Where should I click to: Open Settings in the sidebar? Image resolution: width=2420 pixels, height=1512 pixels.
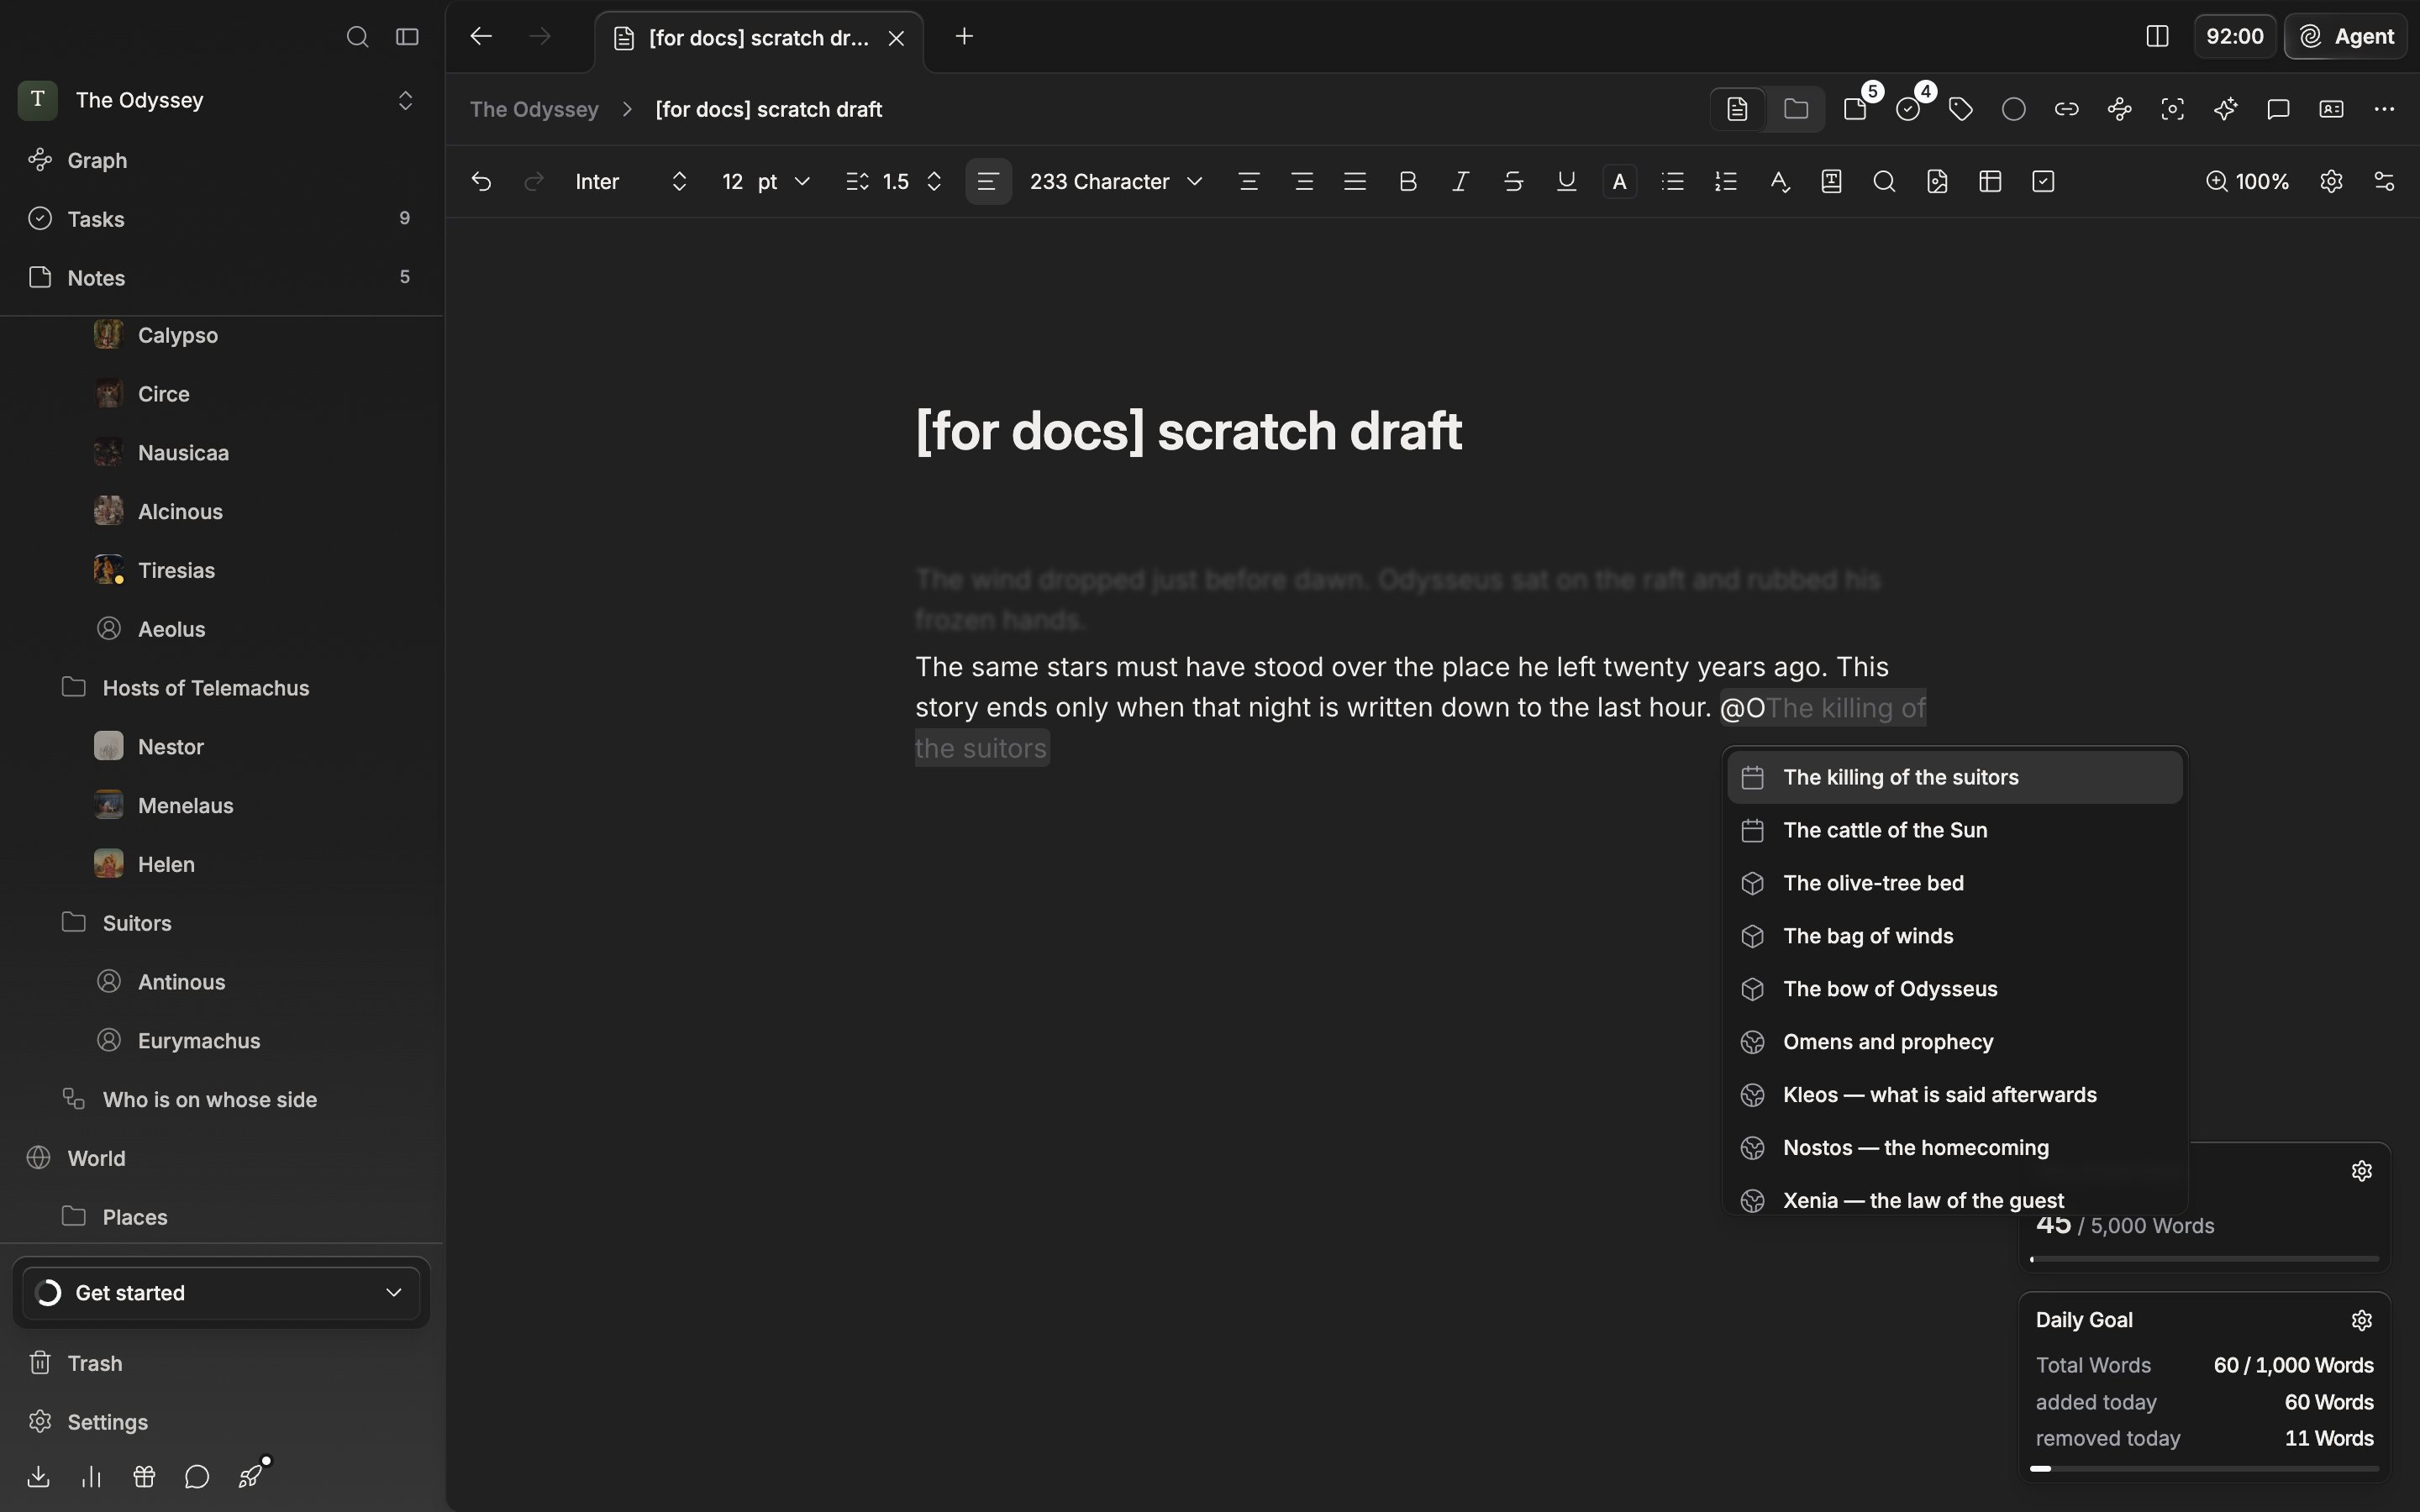[x=221, y=1422]
